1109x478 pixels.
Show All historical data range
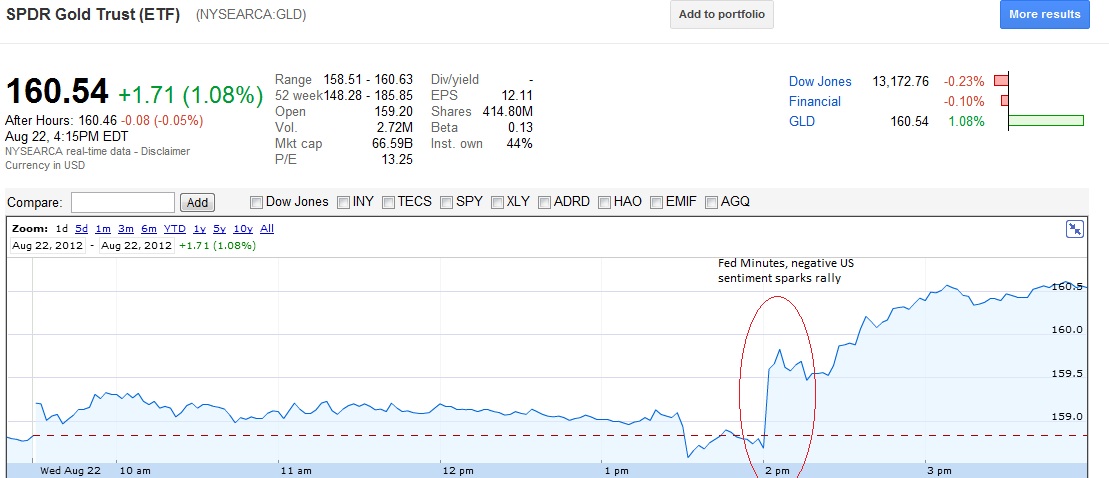267,228
